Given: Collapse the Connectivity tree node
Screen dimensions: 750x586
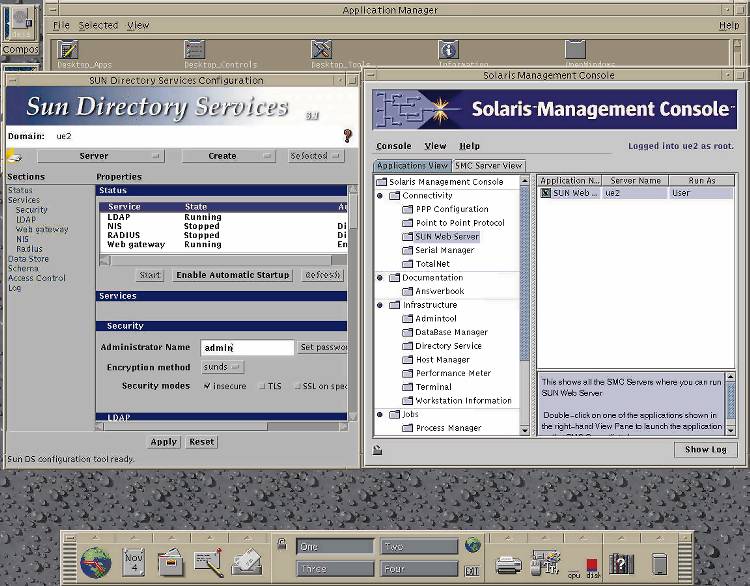Looking at the screenshot, I should click(x=381, y=196).
